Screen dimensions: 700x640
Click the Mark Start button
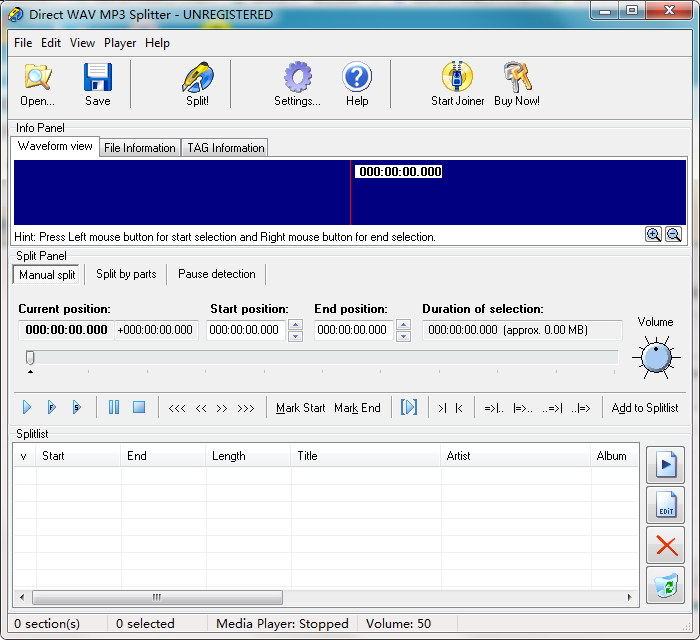pyautogui.click(x=300, y=408)
